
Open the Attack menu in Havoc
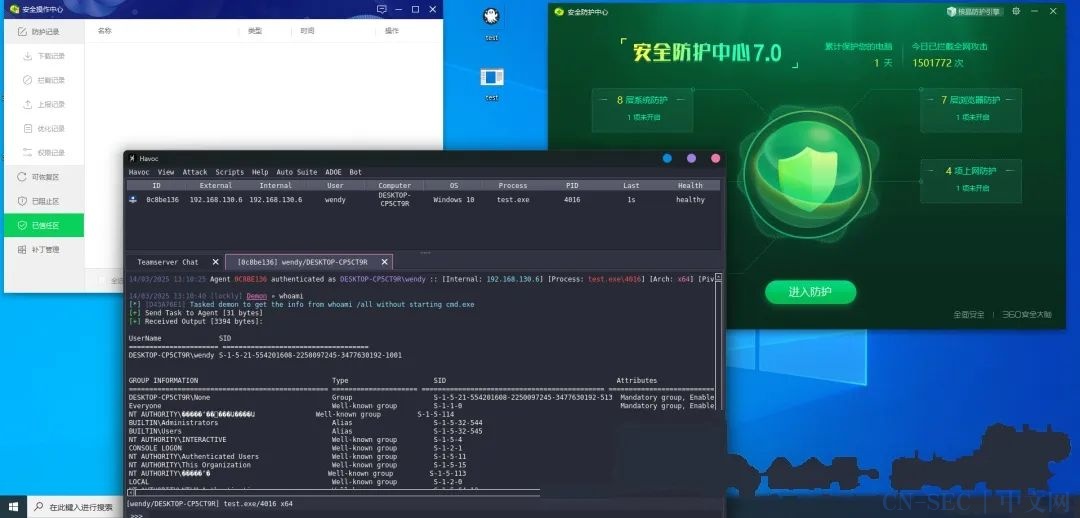(195, 172)
